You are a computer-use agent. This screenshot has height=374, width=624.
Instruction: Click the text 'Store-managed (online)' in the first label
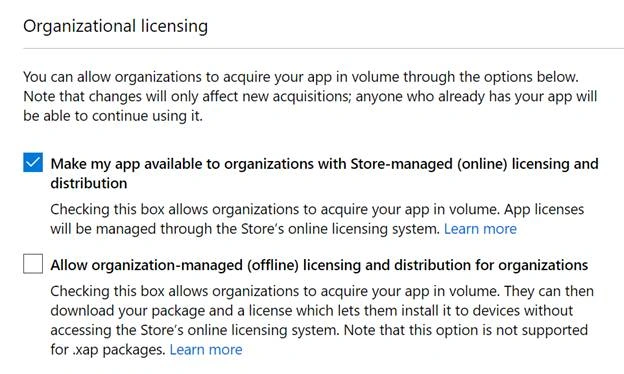coord(429,164)
